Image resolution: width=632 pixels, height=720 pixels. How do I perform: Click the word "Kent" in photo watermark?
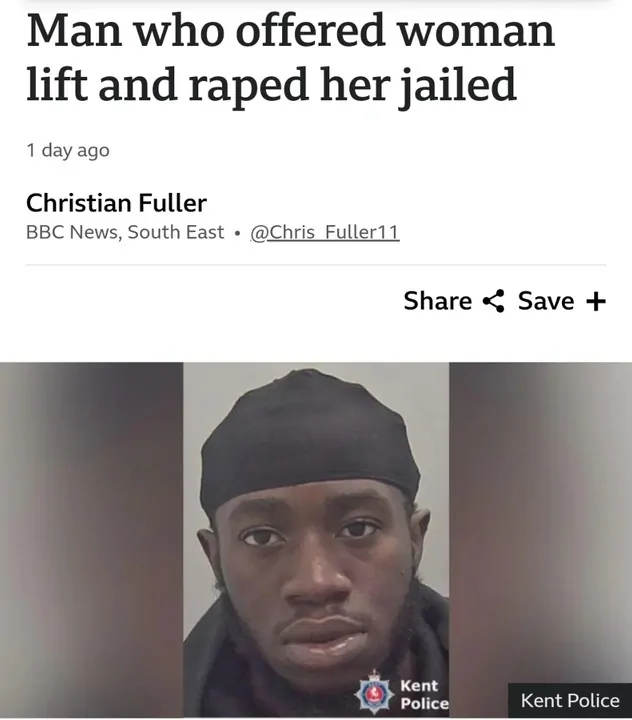pyautogui.click(x=419, y=685)
